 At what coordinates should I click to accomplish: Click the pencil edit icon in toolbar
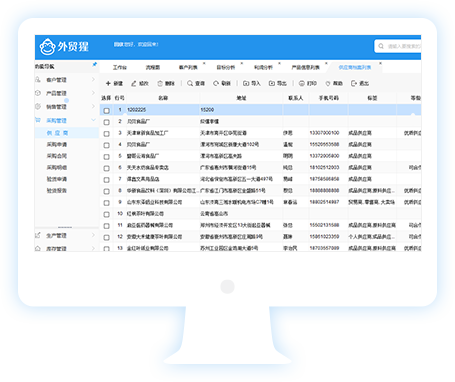pos(134,83)
